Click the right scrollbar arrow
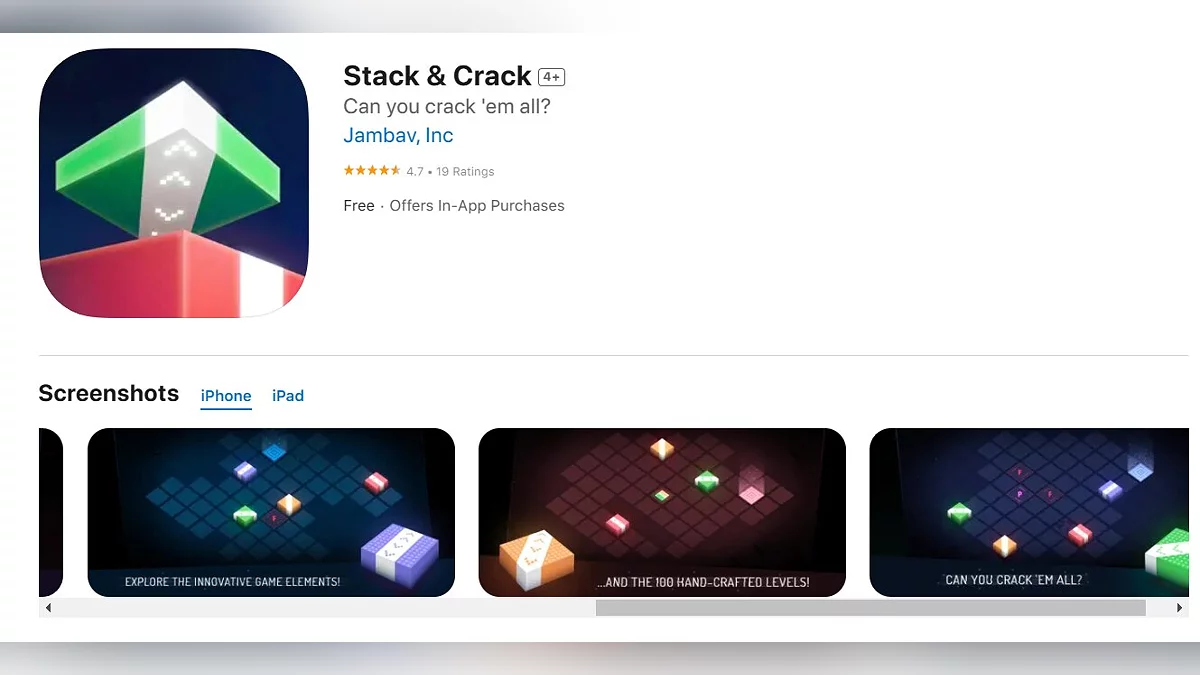Screen dimensions: 1200x675 1181,608
